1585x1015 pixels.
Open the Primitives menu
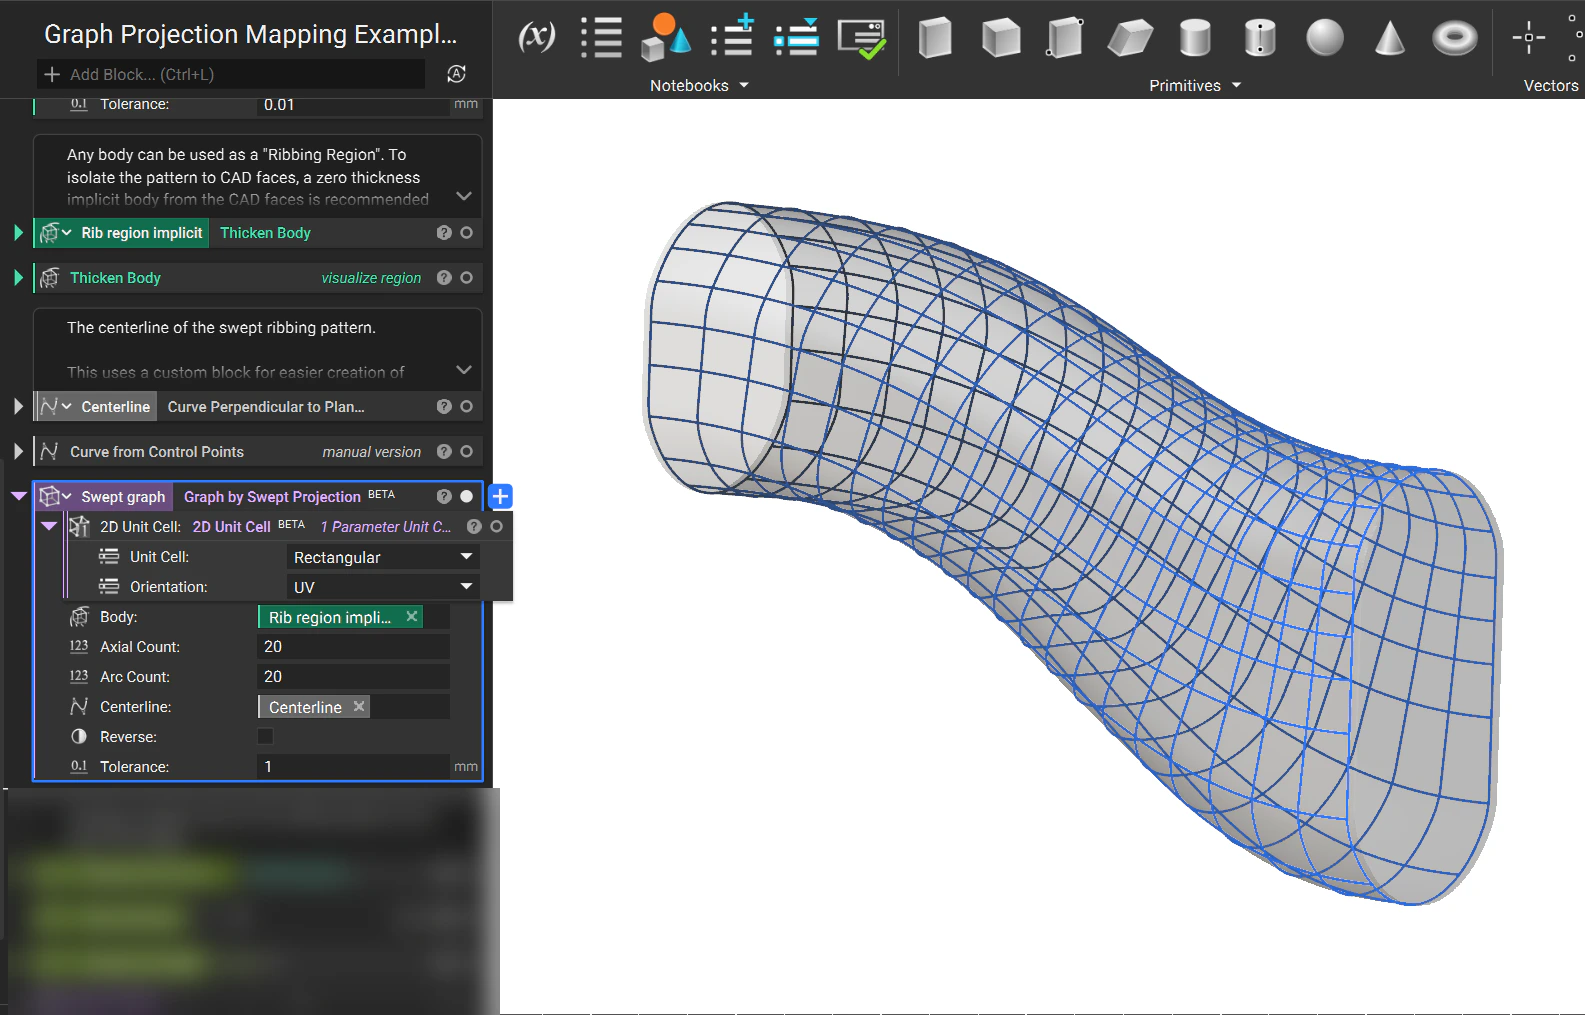pyautogui.click(x=1194, y=86)
